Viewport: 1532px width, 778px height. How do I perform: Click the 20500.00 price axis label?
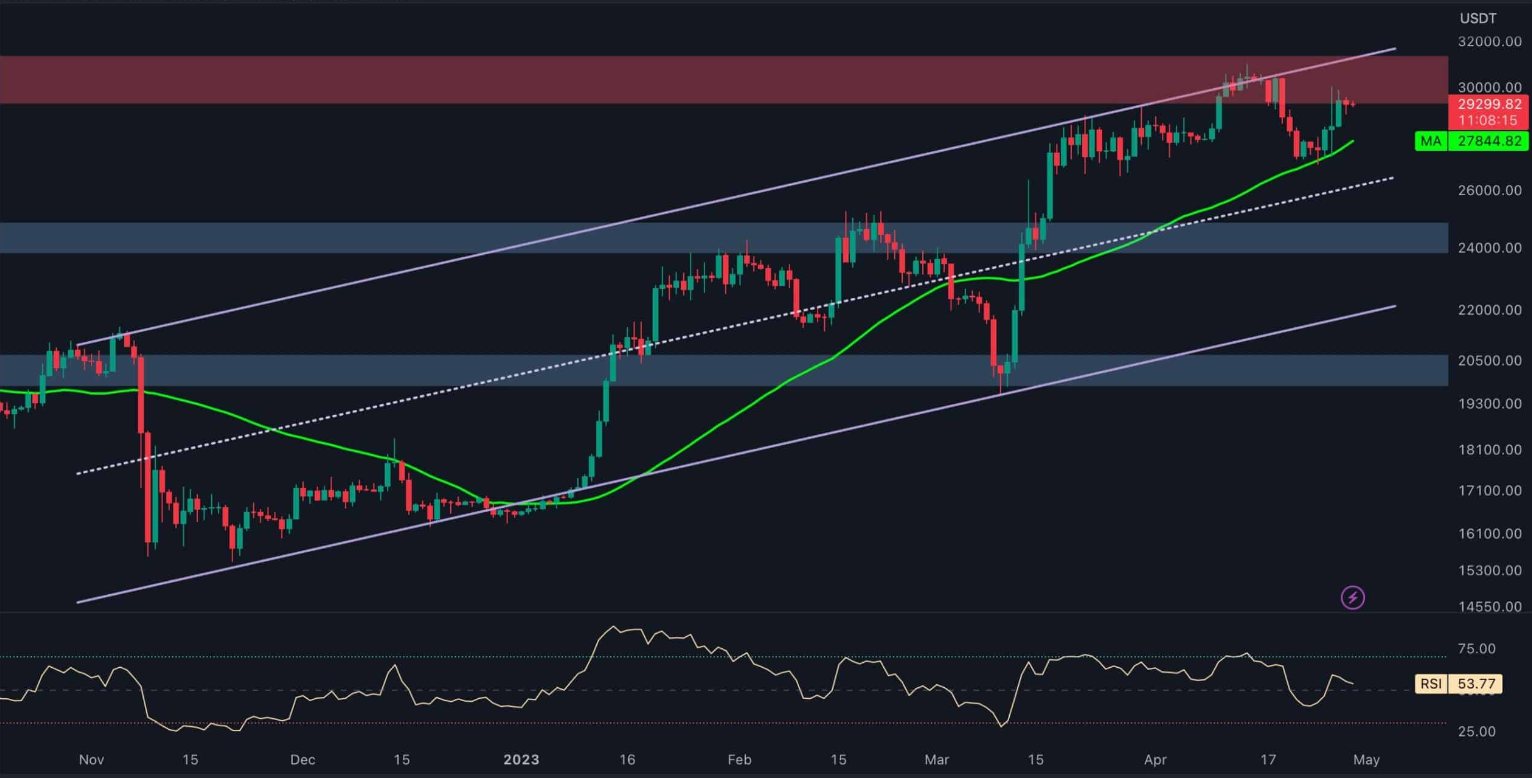(1489, 361)
